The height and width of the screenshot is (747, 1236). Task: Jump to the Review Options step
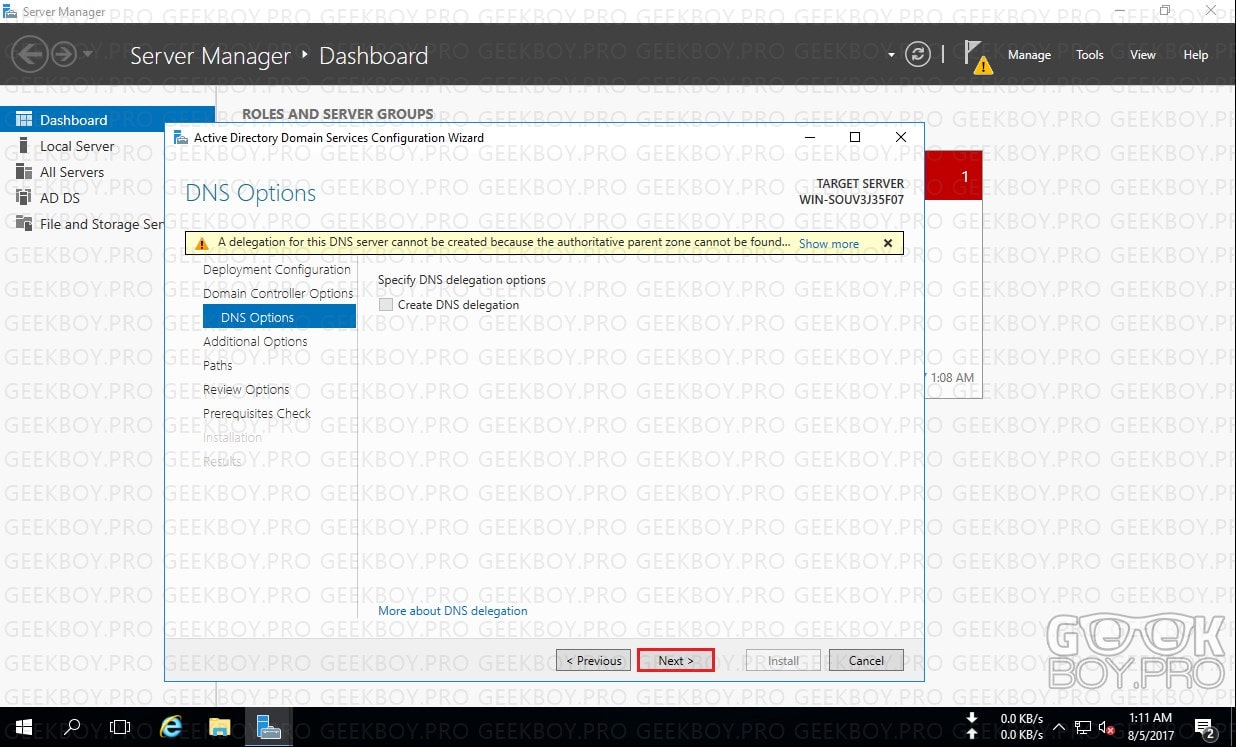tap(246, 390)
